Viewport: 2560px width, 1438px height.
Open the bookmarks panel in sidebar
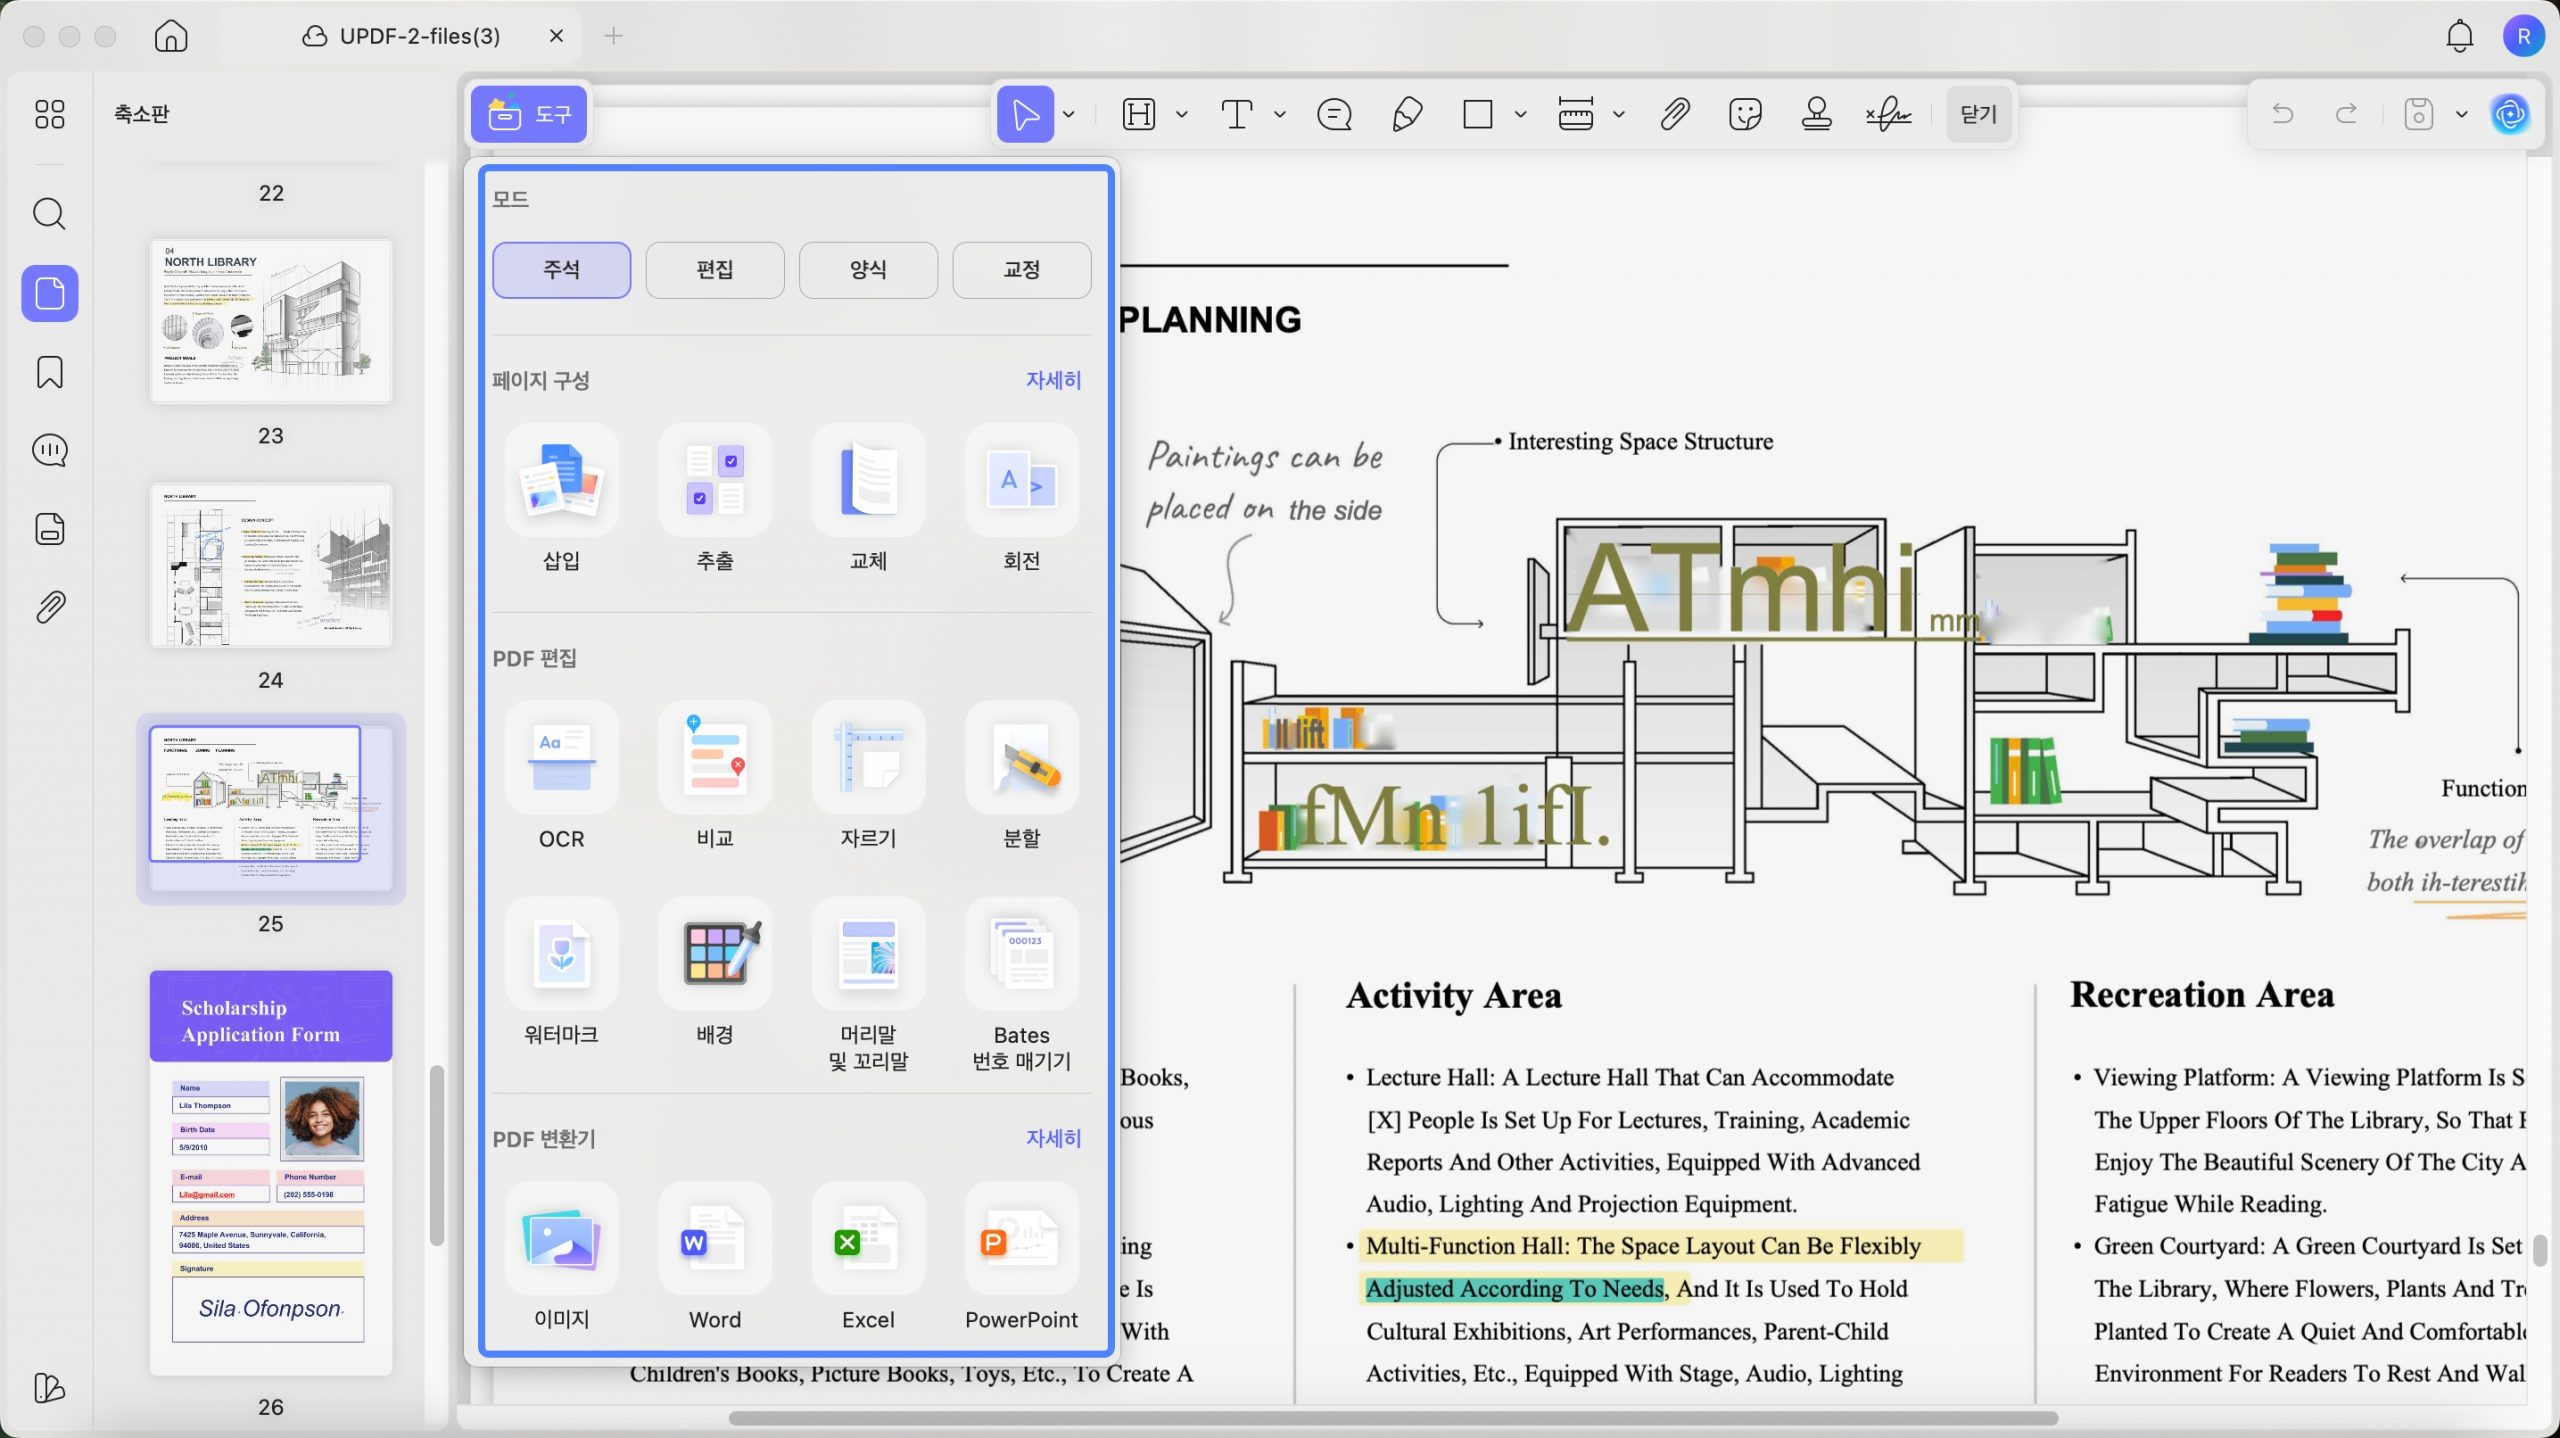[x=49, y=372]
